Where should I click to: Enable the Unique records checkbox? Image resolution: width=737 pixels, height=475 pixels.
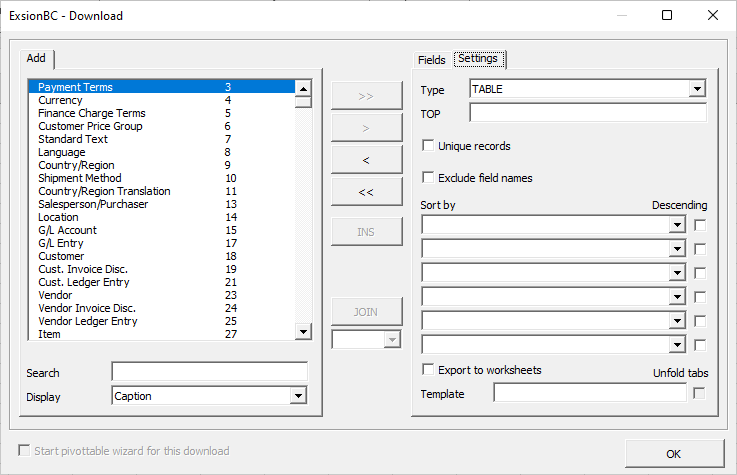(428, 146)
